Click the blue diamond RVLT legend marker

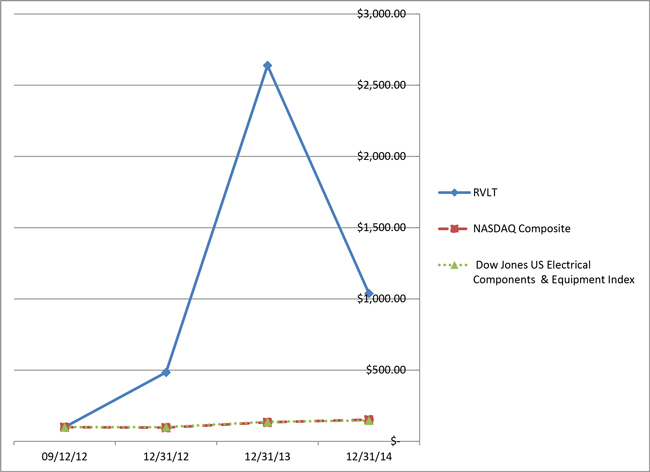(453, 192)
